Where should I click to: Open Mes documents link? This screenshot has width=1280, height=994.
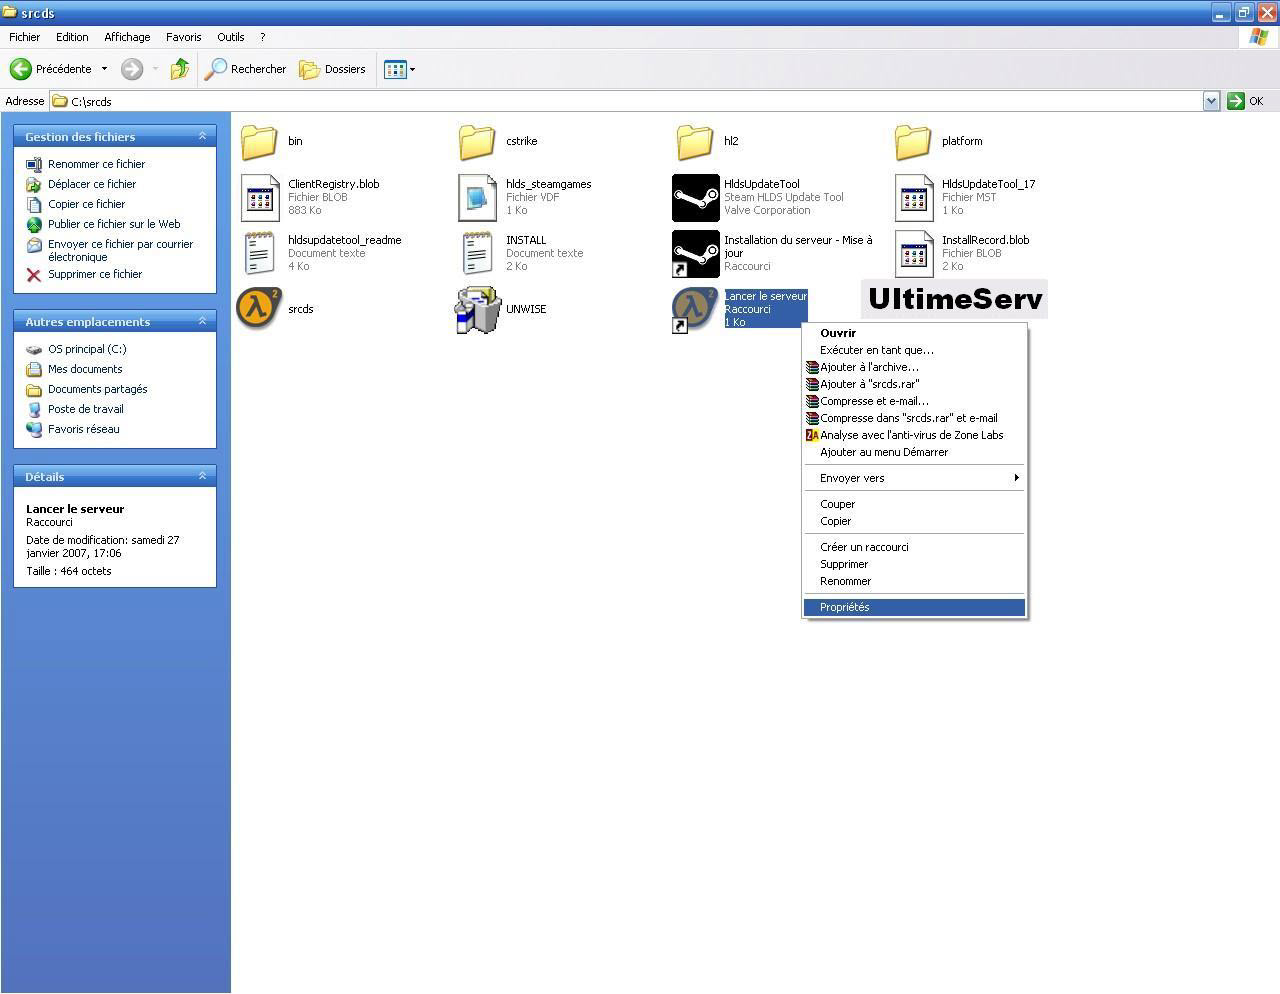[85, 369]
